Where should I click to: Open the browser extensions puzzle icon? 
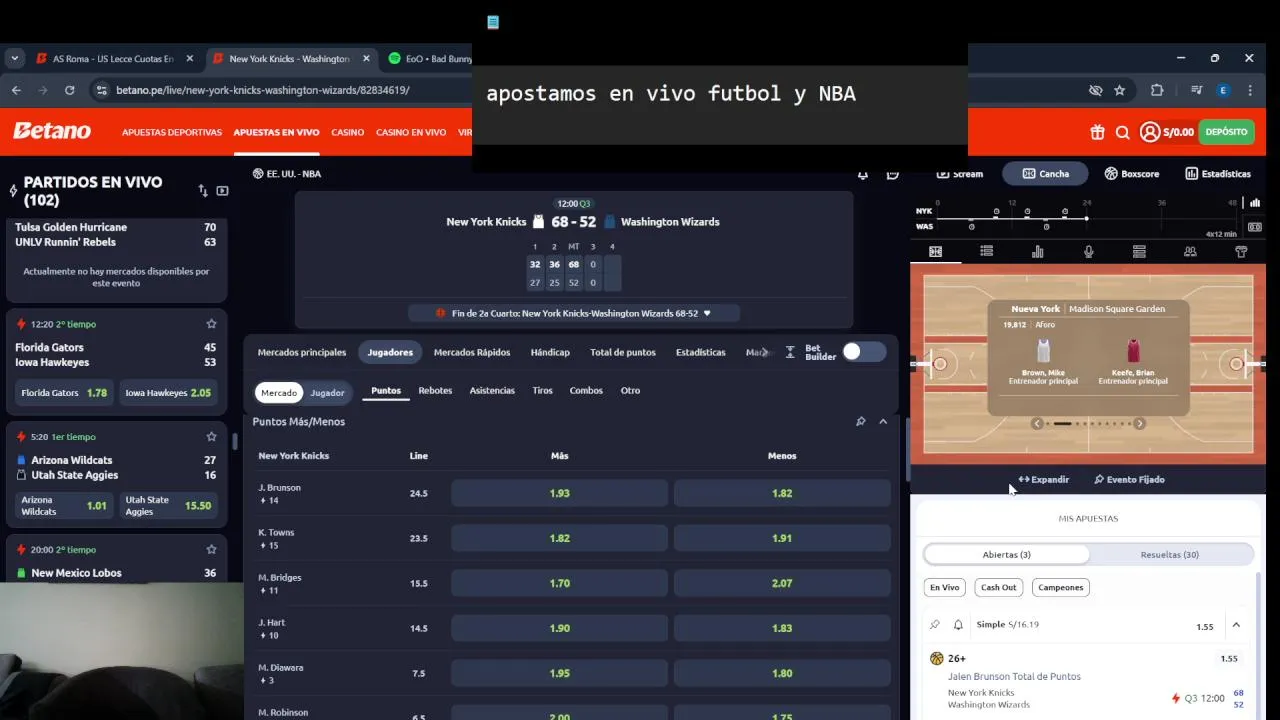point(1157,90)
